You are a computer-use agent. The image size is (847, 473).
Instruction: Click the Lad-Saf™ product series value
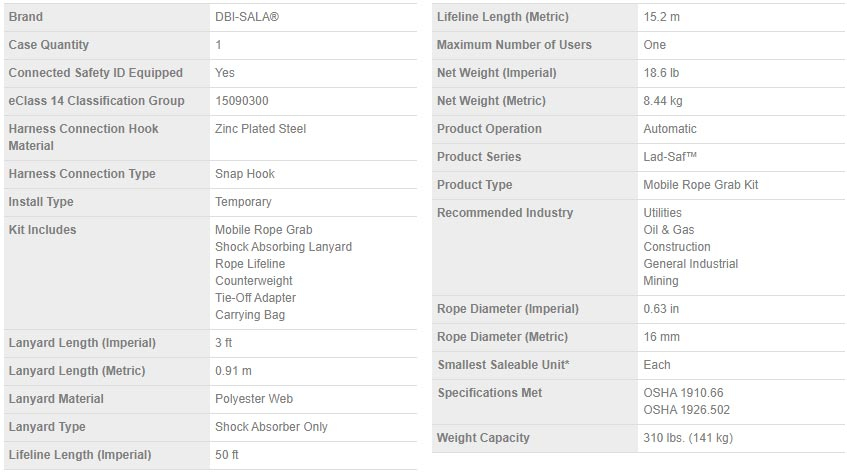tap(669, 157)
